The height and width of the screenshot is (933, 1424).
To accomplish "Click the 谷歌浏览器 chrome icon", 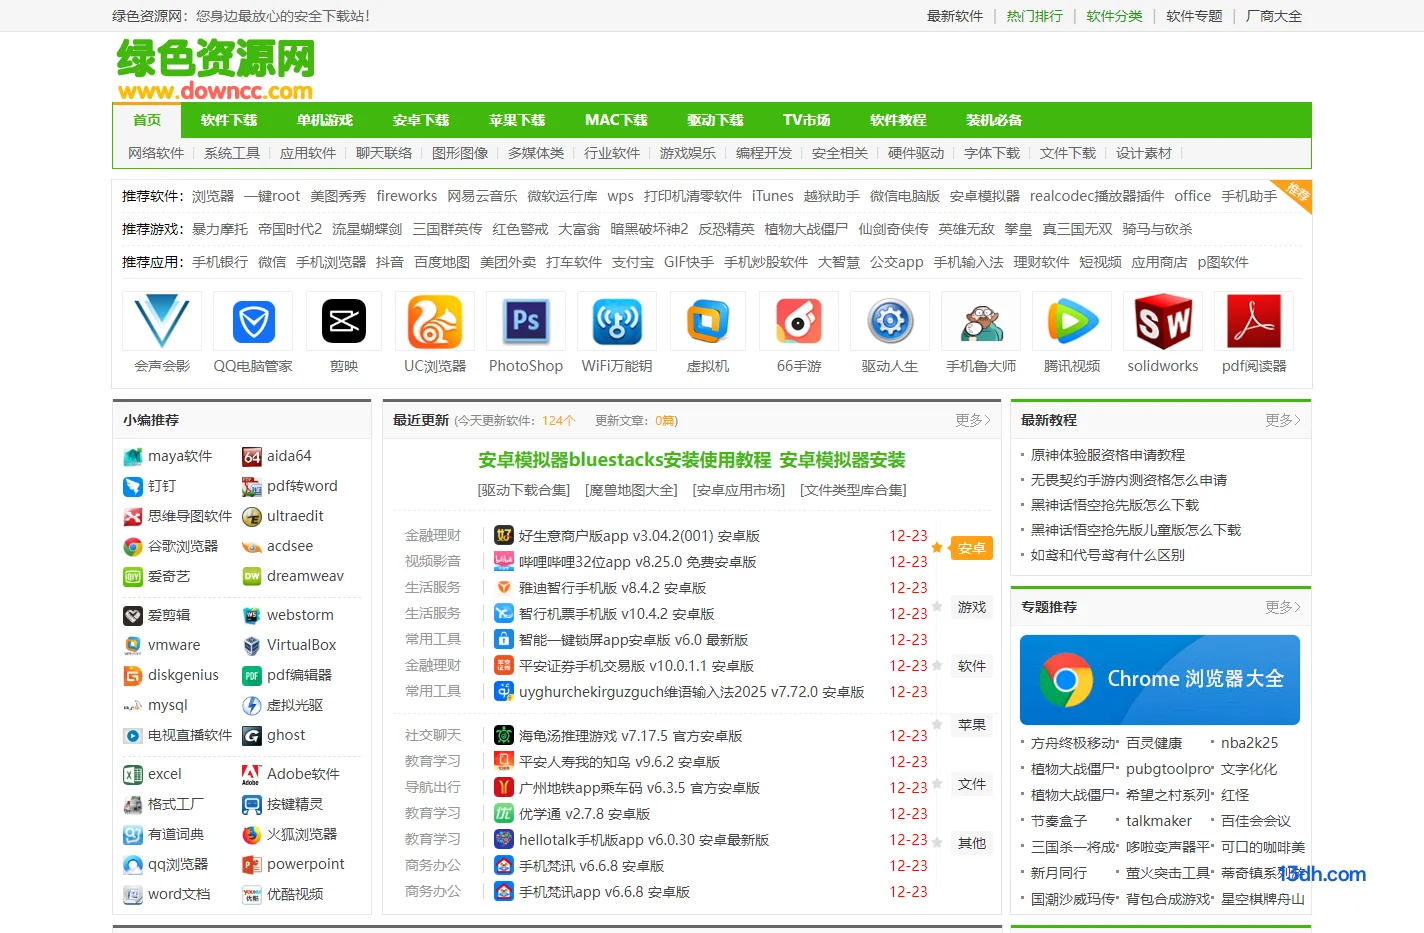I will coord(133,547).
